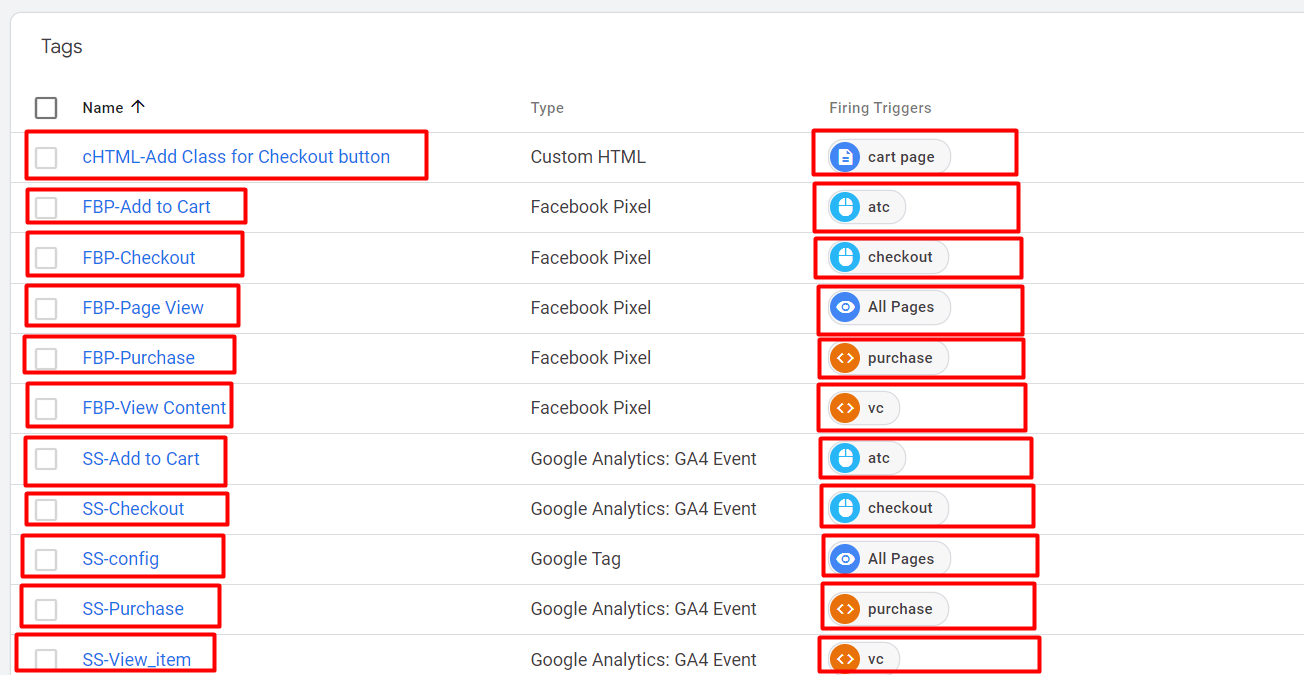Open the SS-Purchase tag link
Image resolution: width=1304 pixels, height=675 pixels.
(x=133, y=609)
